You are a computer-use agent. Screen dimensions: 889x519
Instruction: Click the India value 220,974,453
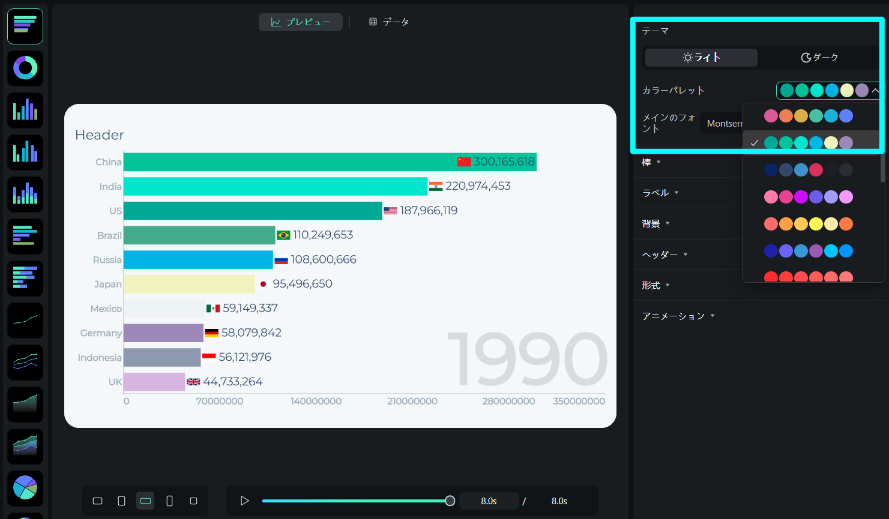[478, 186]
